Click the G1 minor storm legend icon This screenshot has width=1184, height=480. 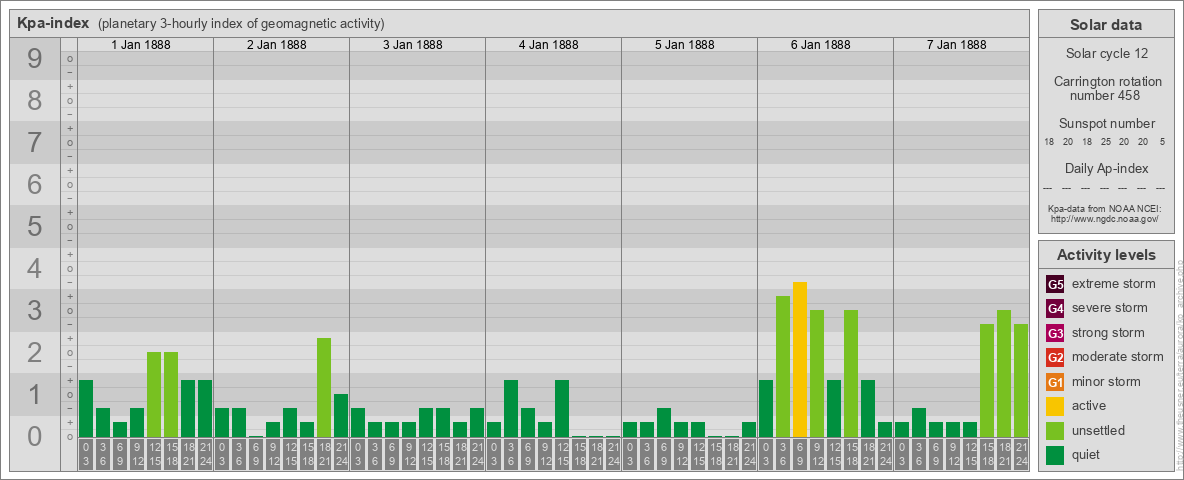(1055, 382)
